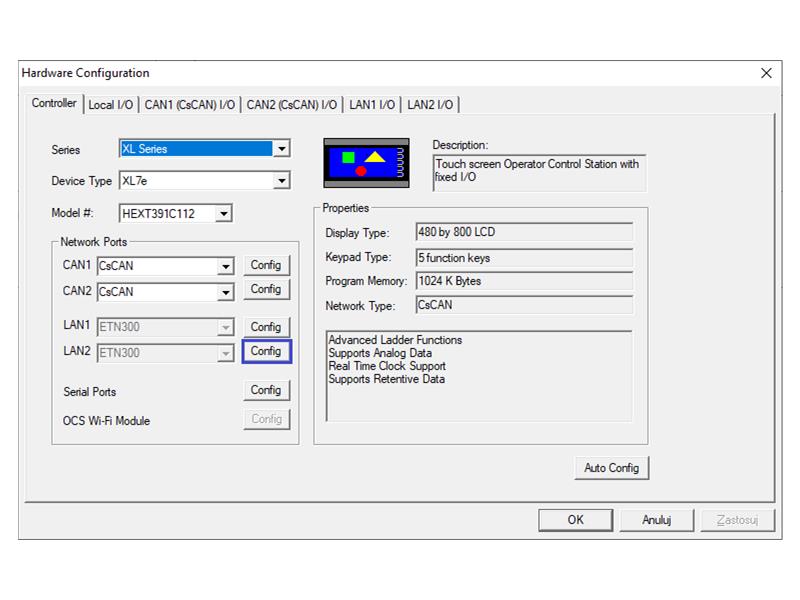Click the 'OCS Wi-Fi Module' label
The height and width of the screenshot is (600, 800).
[x=106, y=421]
